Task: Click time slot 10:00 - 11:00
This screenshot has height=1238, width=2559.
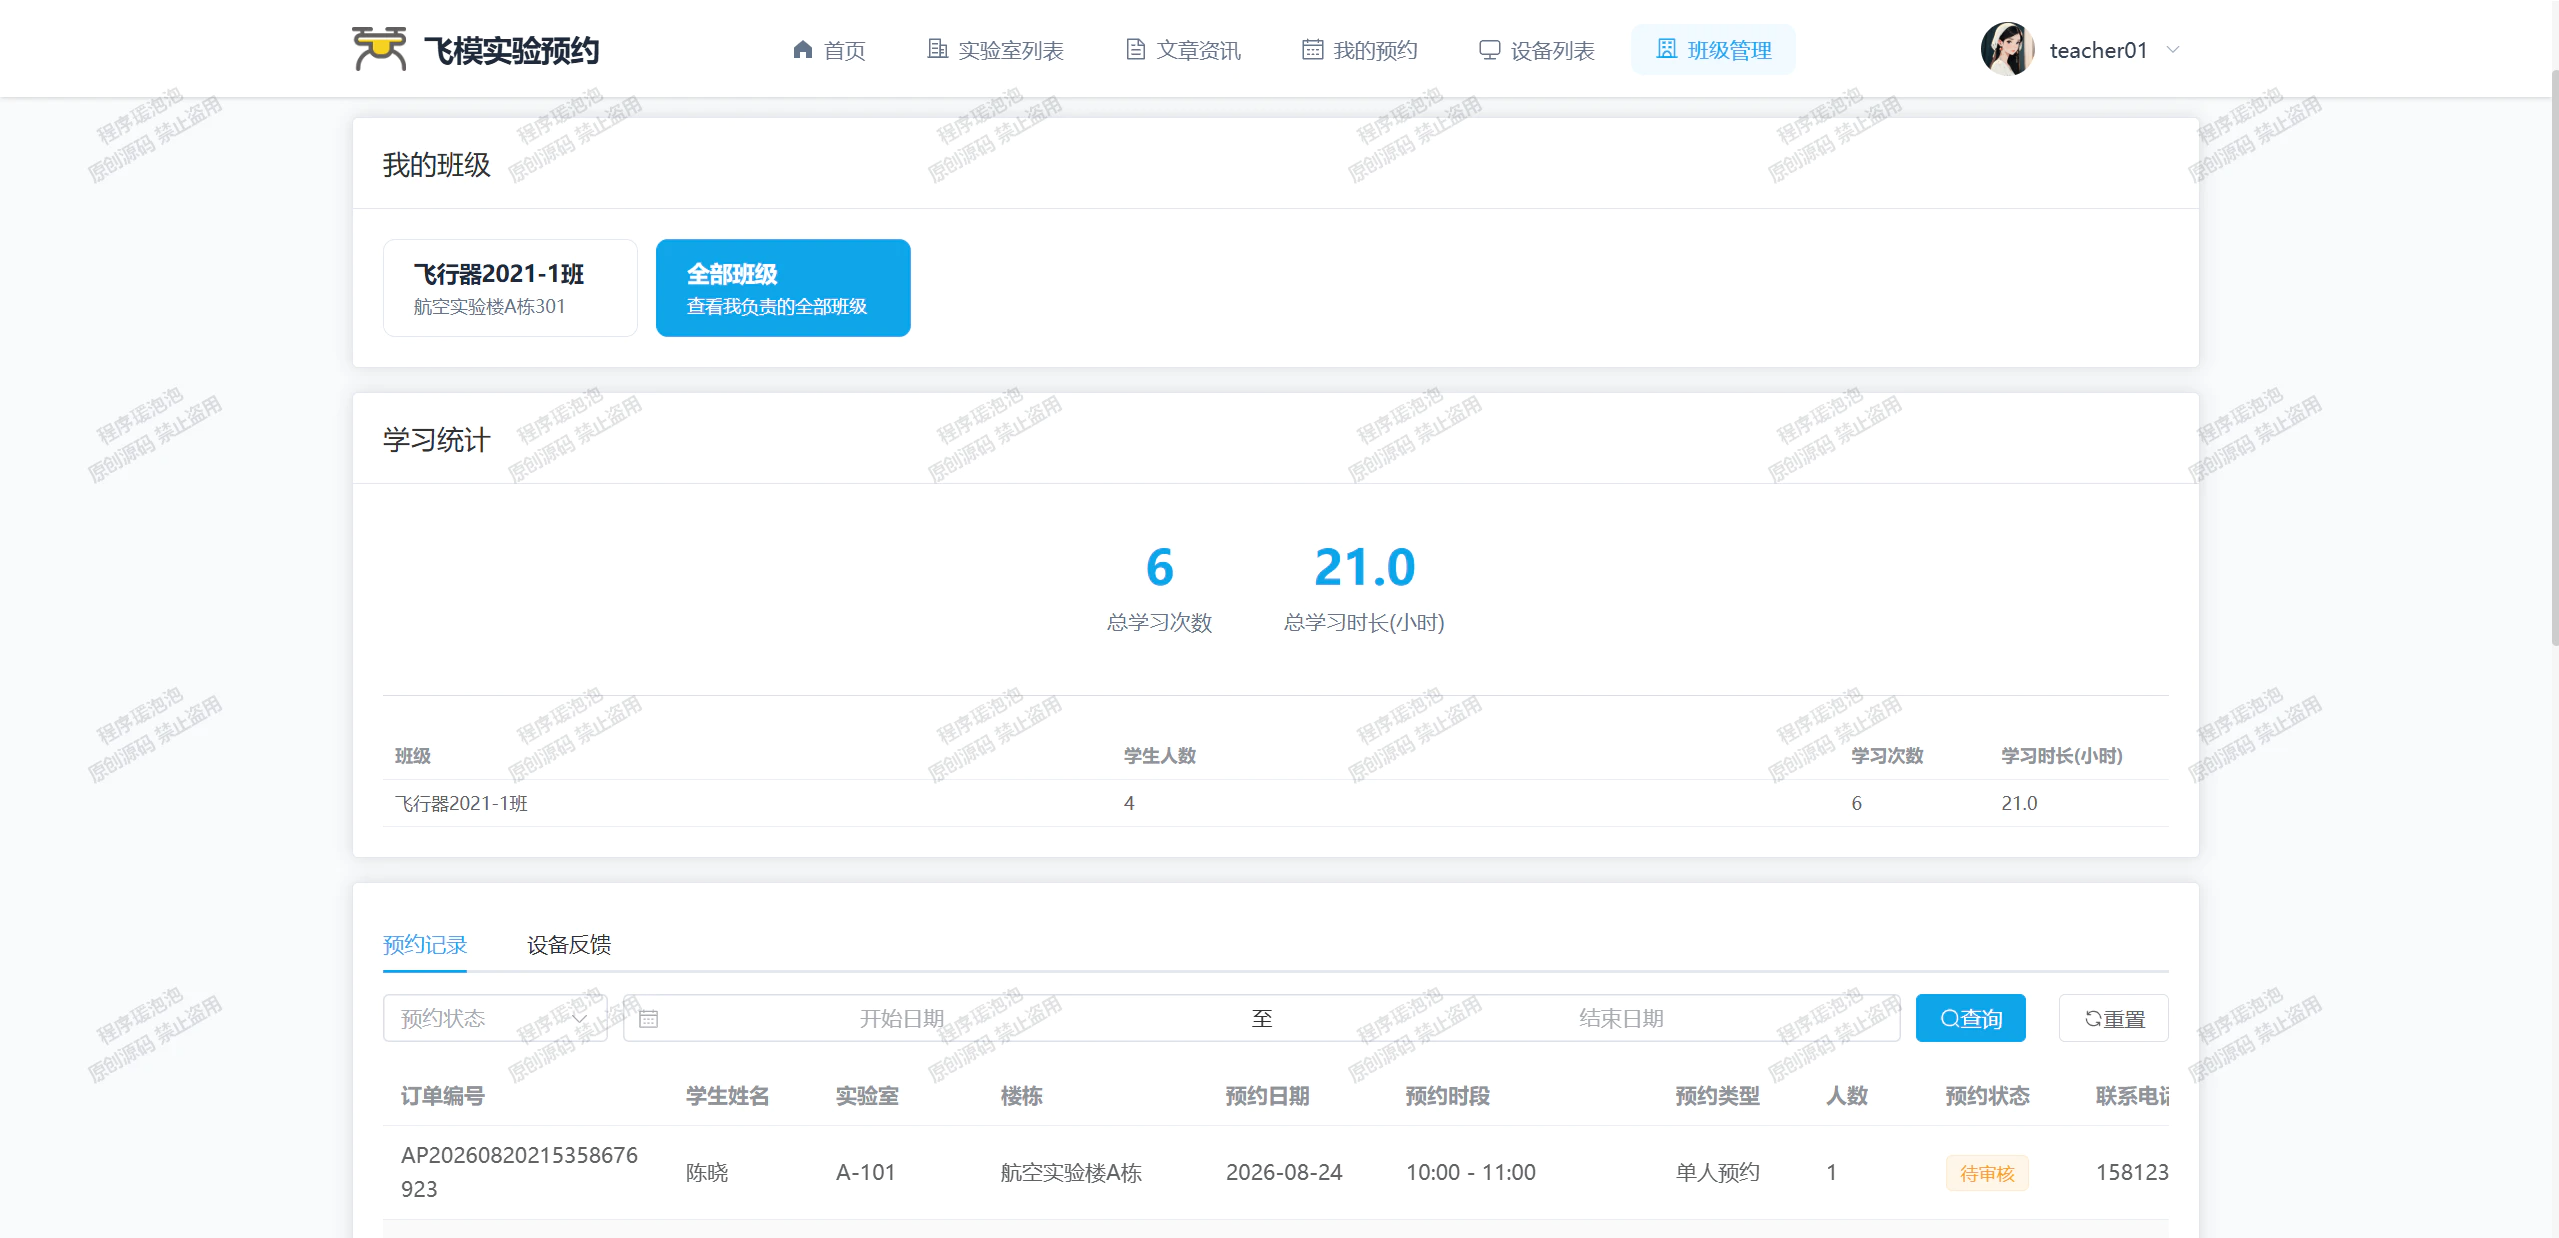Action: tap(1471, 1172)
